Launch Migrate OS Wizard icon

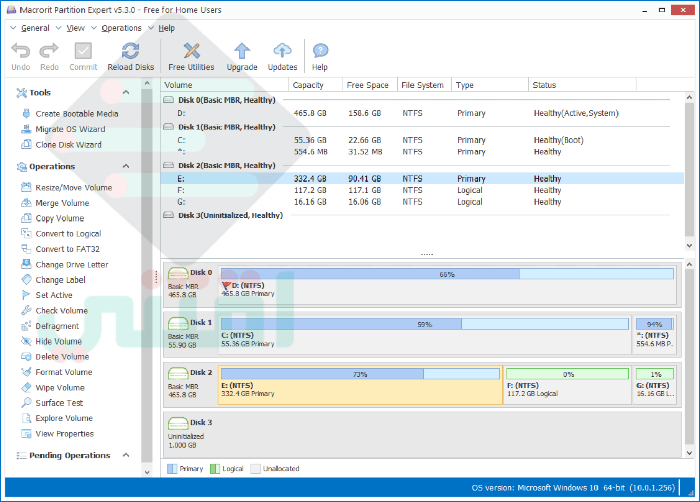click(x=26, y=129)
